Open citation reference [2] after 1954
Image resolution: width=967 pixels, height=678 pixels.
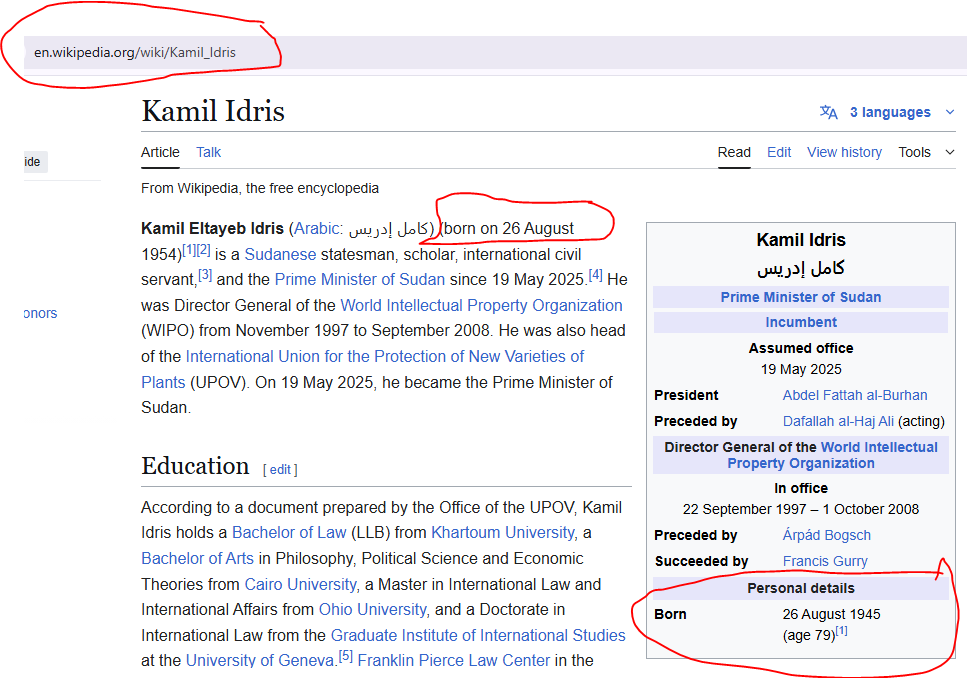(x=204, y=250)
